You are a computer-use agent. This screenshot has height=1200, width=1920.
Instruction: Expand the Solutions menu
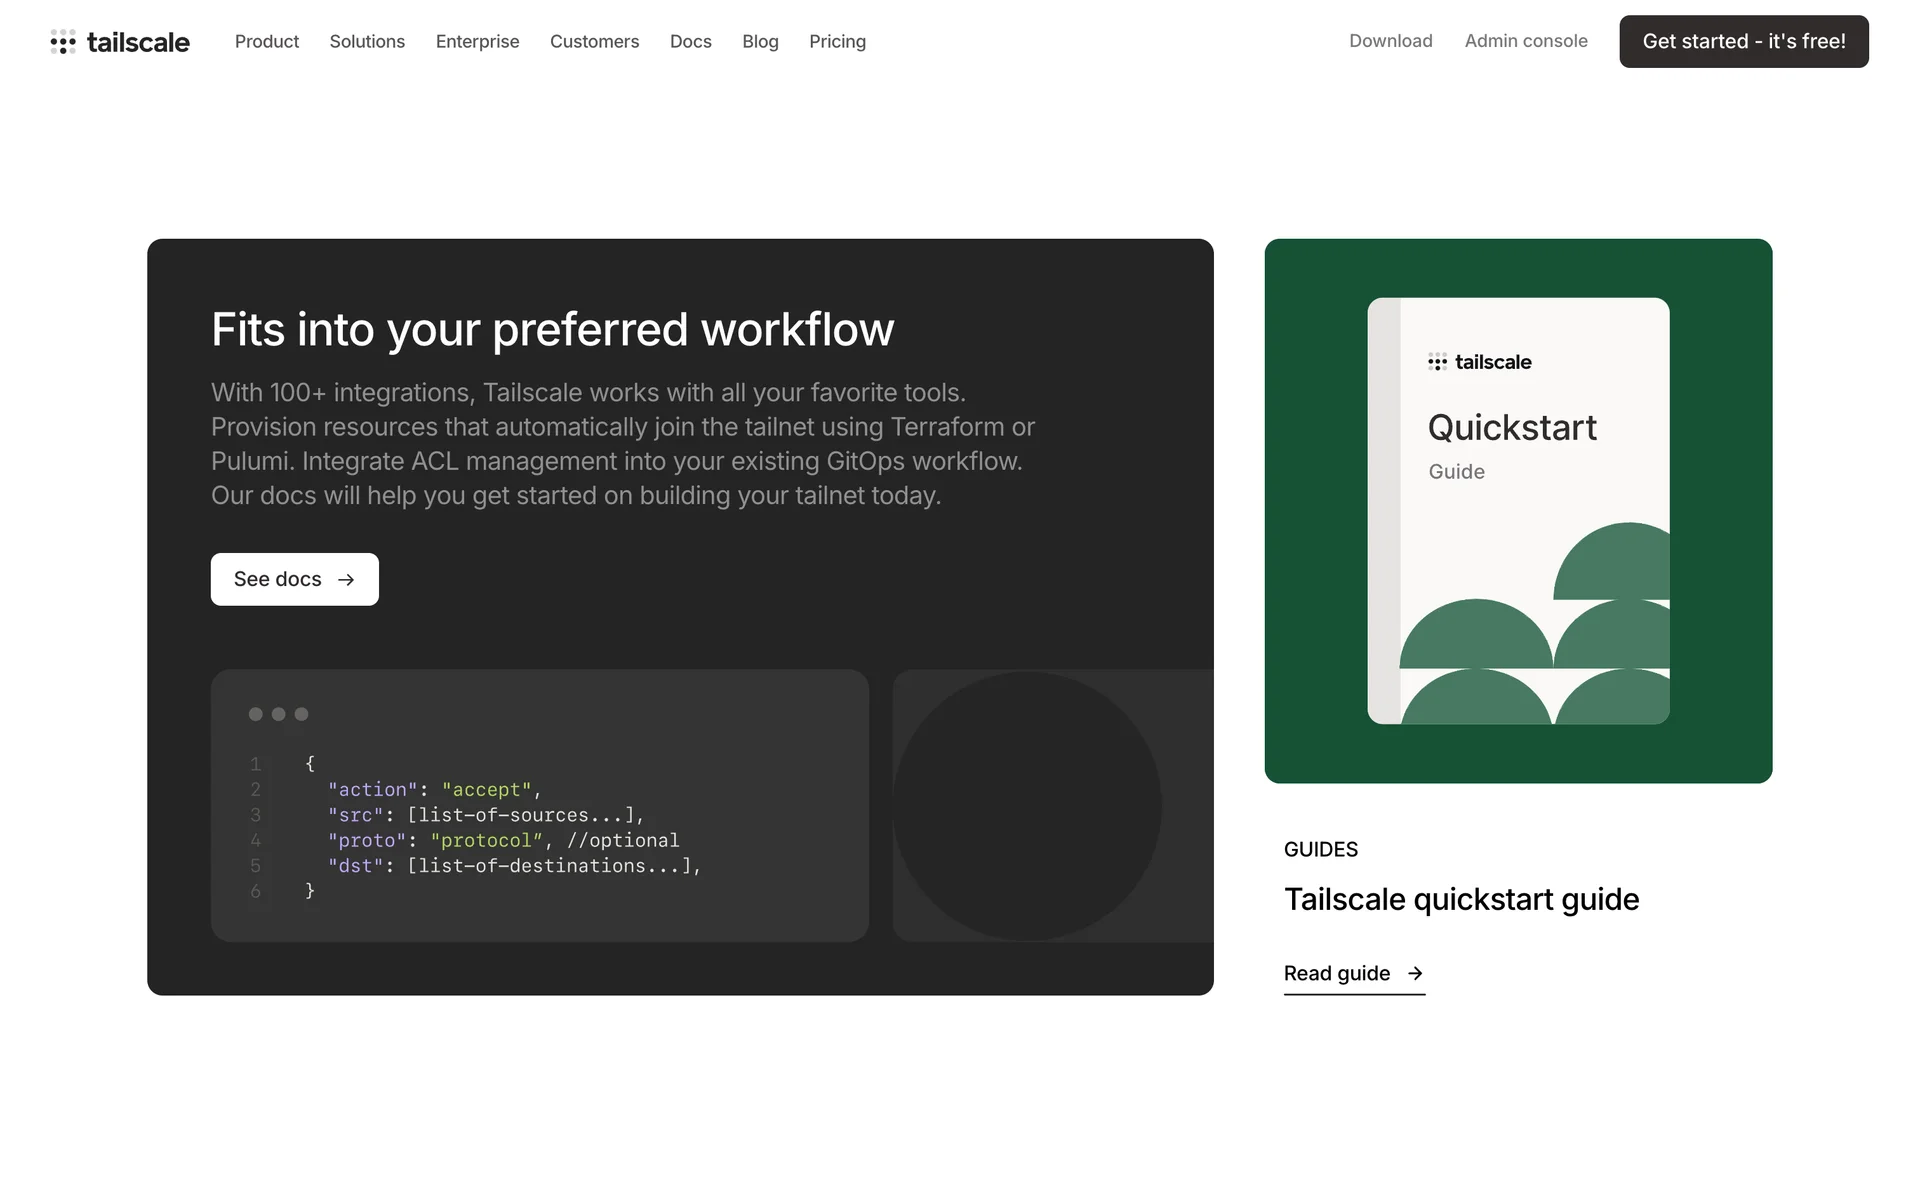367,42
